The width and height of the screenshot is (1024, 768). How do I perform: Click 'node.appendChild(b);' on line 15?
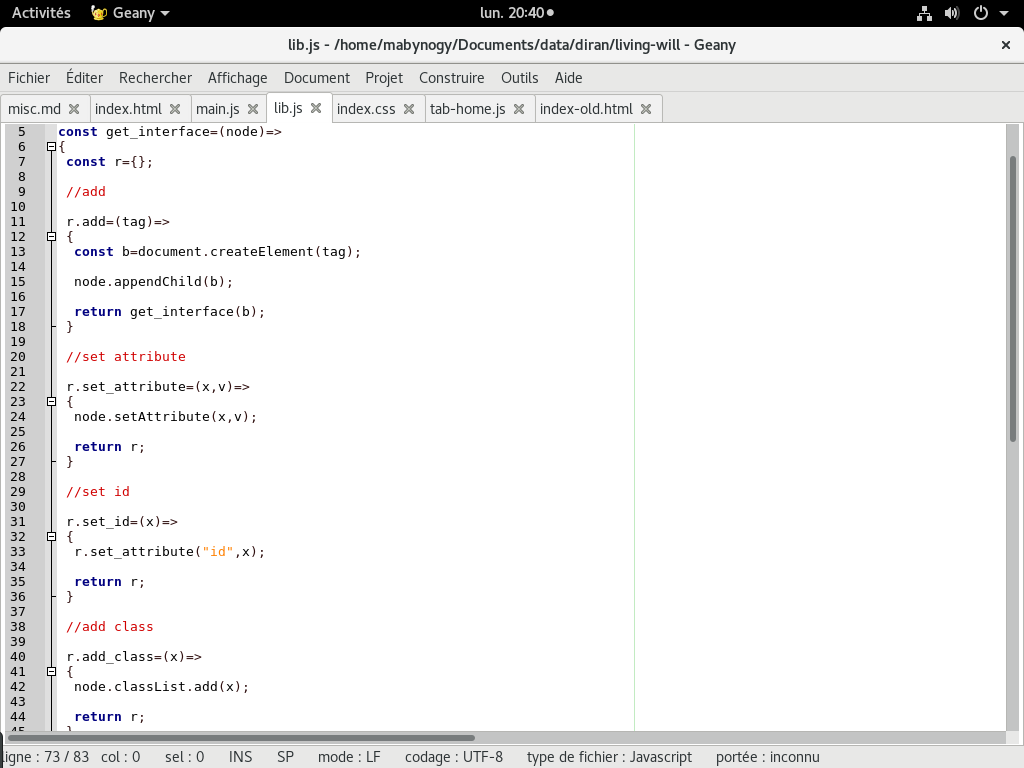click(153, 282)
